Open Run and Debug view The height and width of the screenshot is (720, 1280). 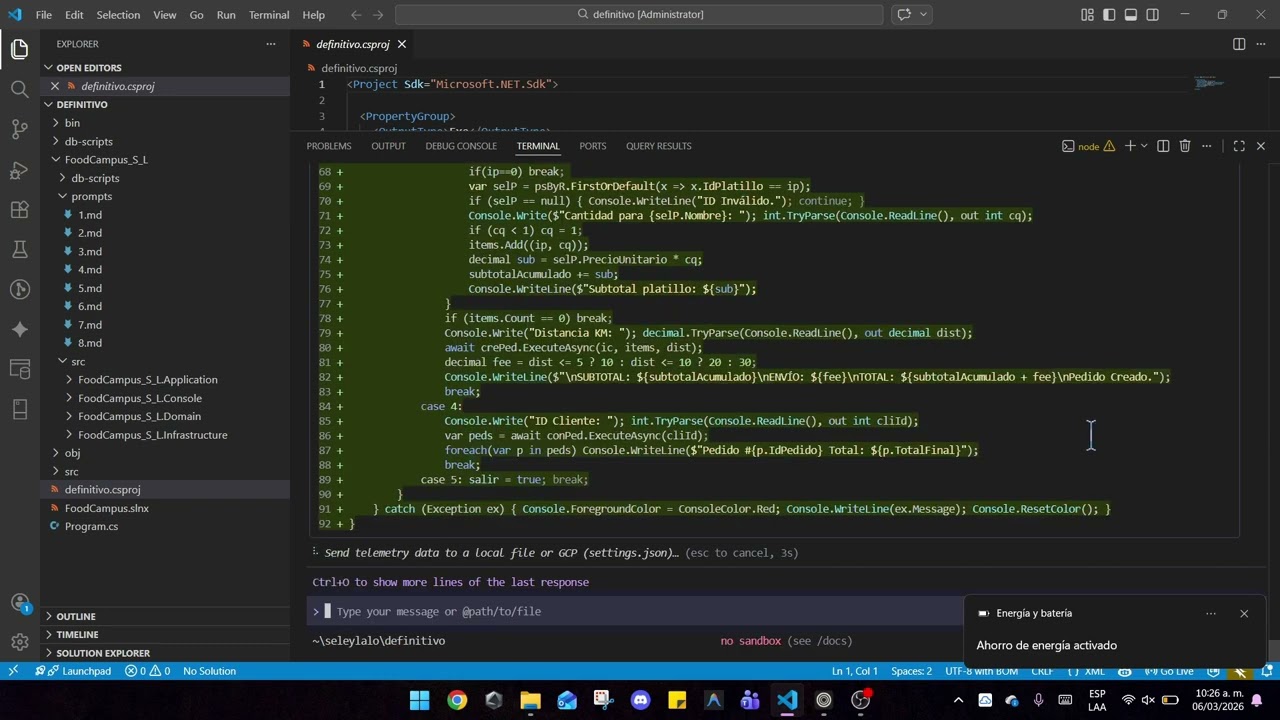pyautogui.click(x=19, y=169)
